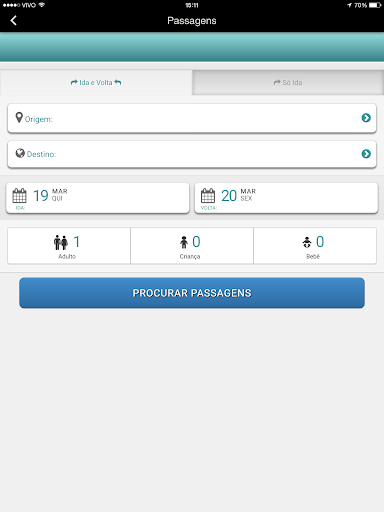This screenshot has width=384, height=512.
Task: Change the Criança count of 0
Action: pyautogui.click(x=196, y=242)
